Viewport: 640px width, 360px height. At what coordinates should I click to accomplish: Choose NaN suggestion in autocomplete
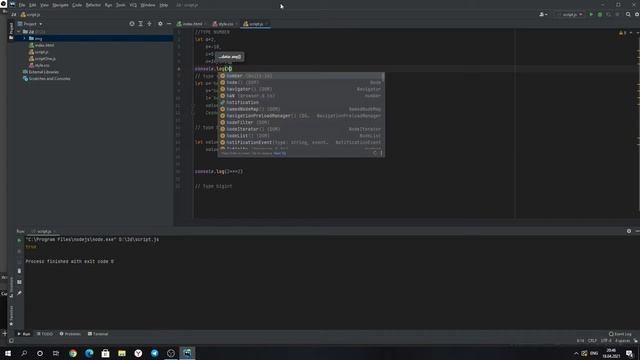301,96
